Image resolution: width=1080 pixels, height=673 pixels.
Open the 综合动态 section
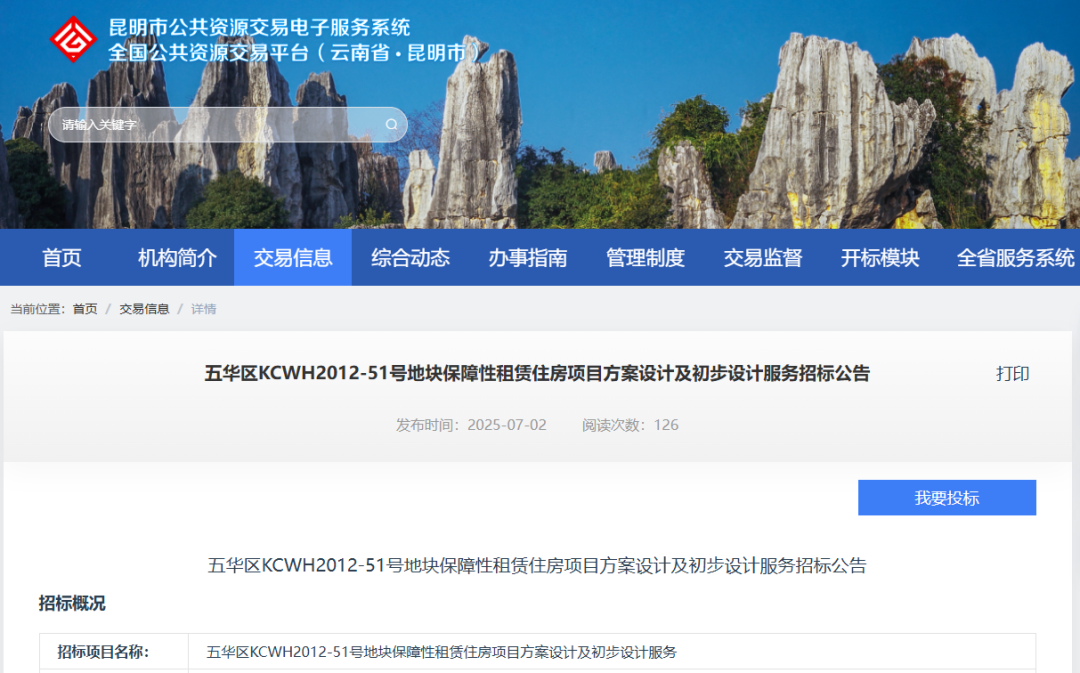[410, 257]
